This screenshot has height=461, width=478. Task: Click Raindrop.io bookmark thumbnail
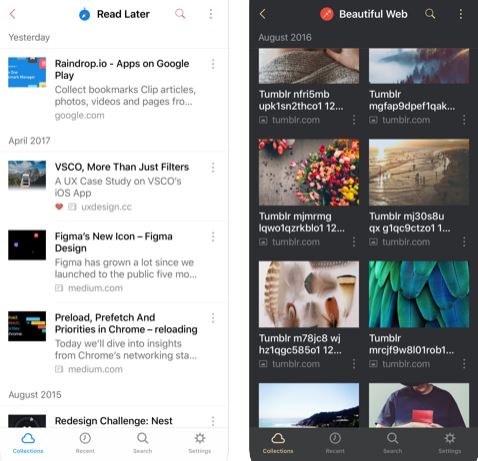pos(27,72)
